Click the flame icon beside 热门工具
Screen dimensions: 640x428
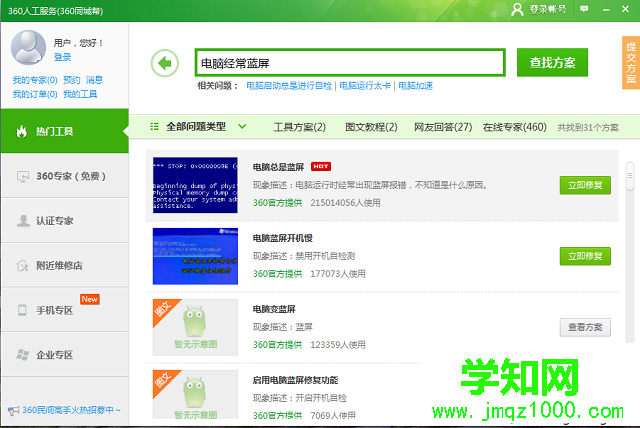[x=22, y=131]
